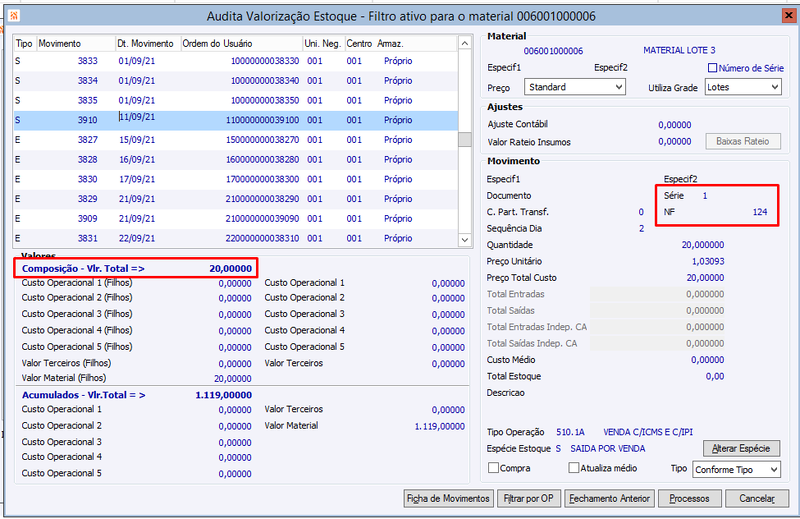Click the Processos button
Screen dimensions: 800x519
click(690, 498)
